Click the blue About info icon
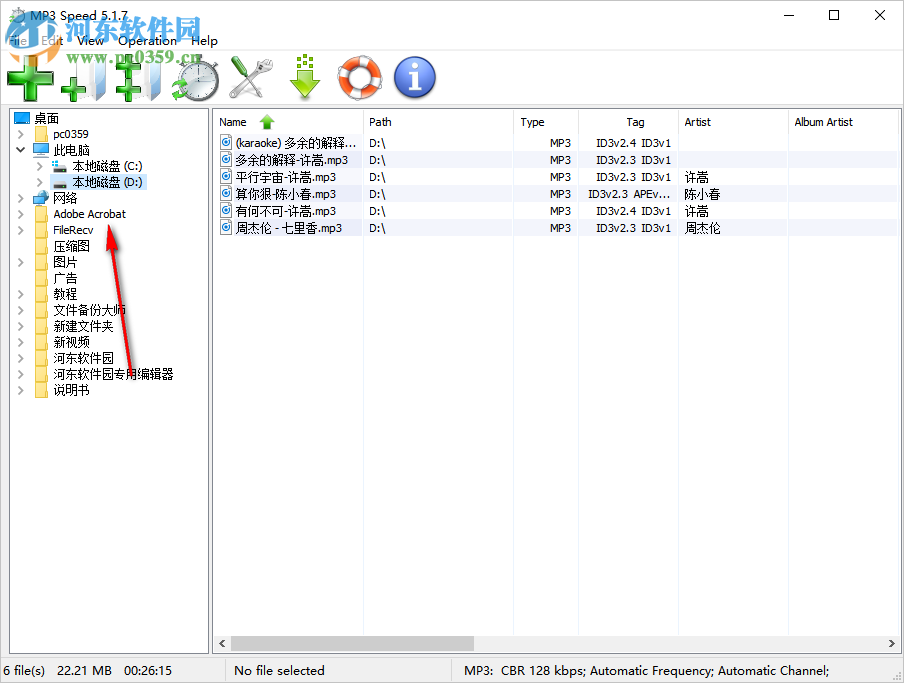 [414, 77]
